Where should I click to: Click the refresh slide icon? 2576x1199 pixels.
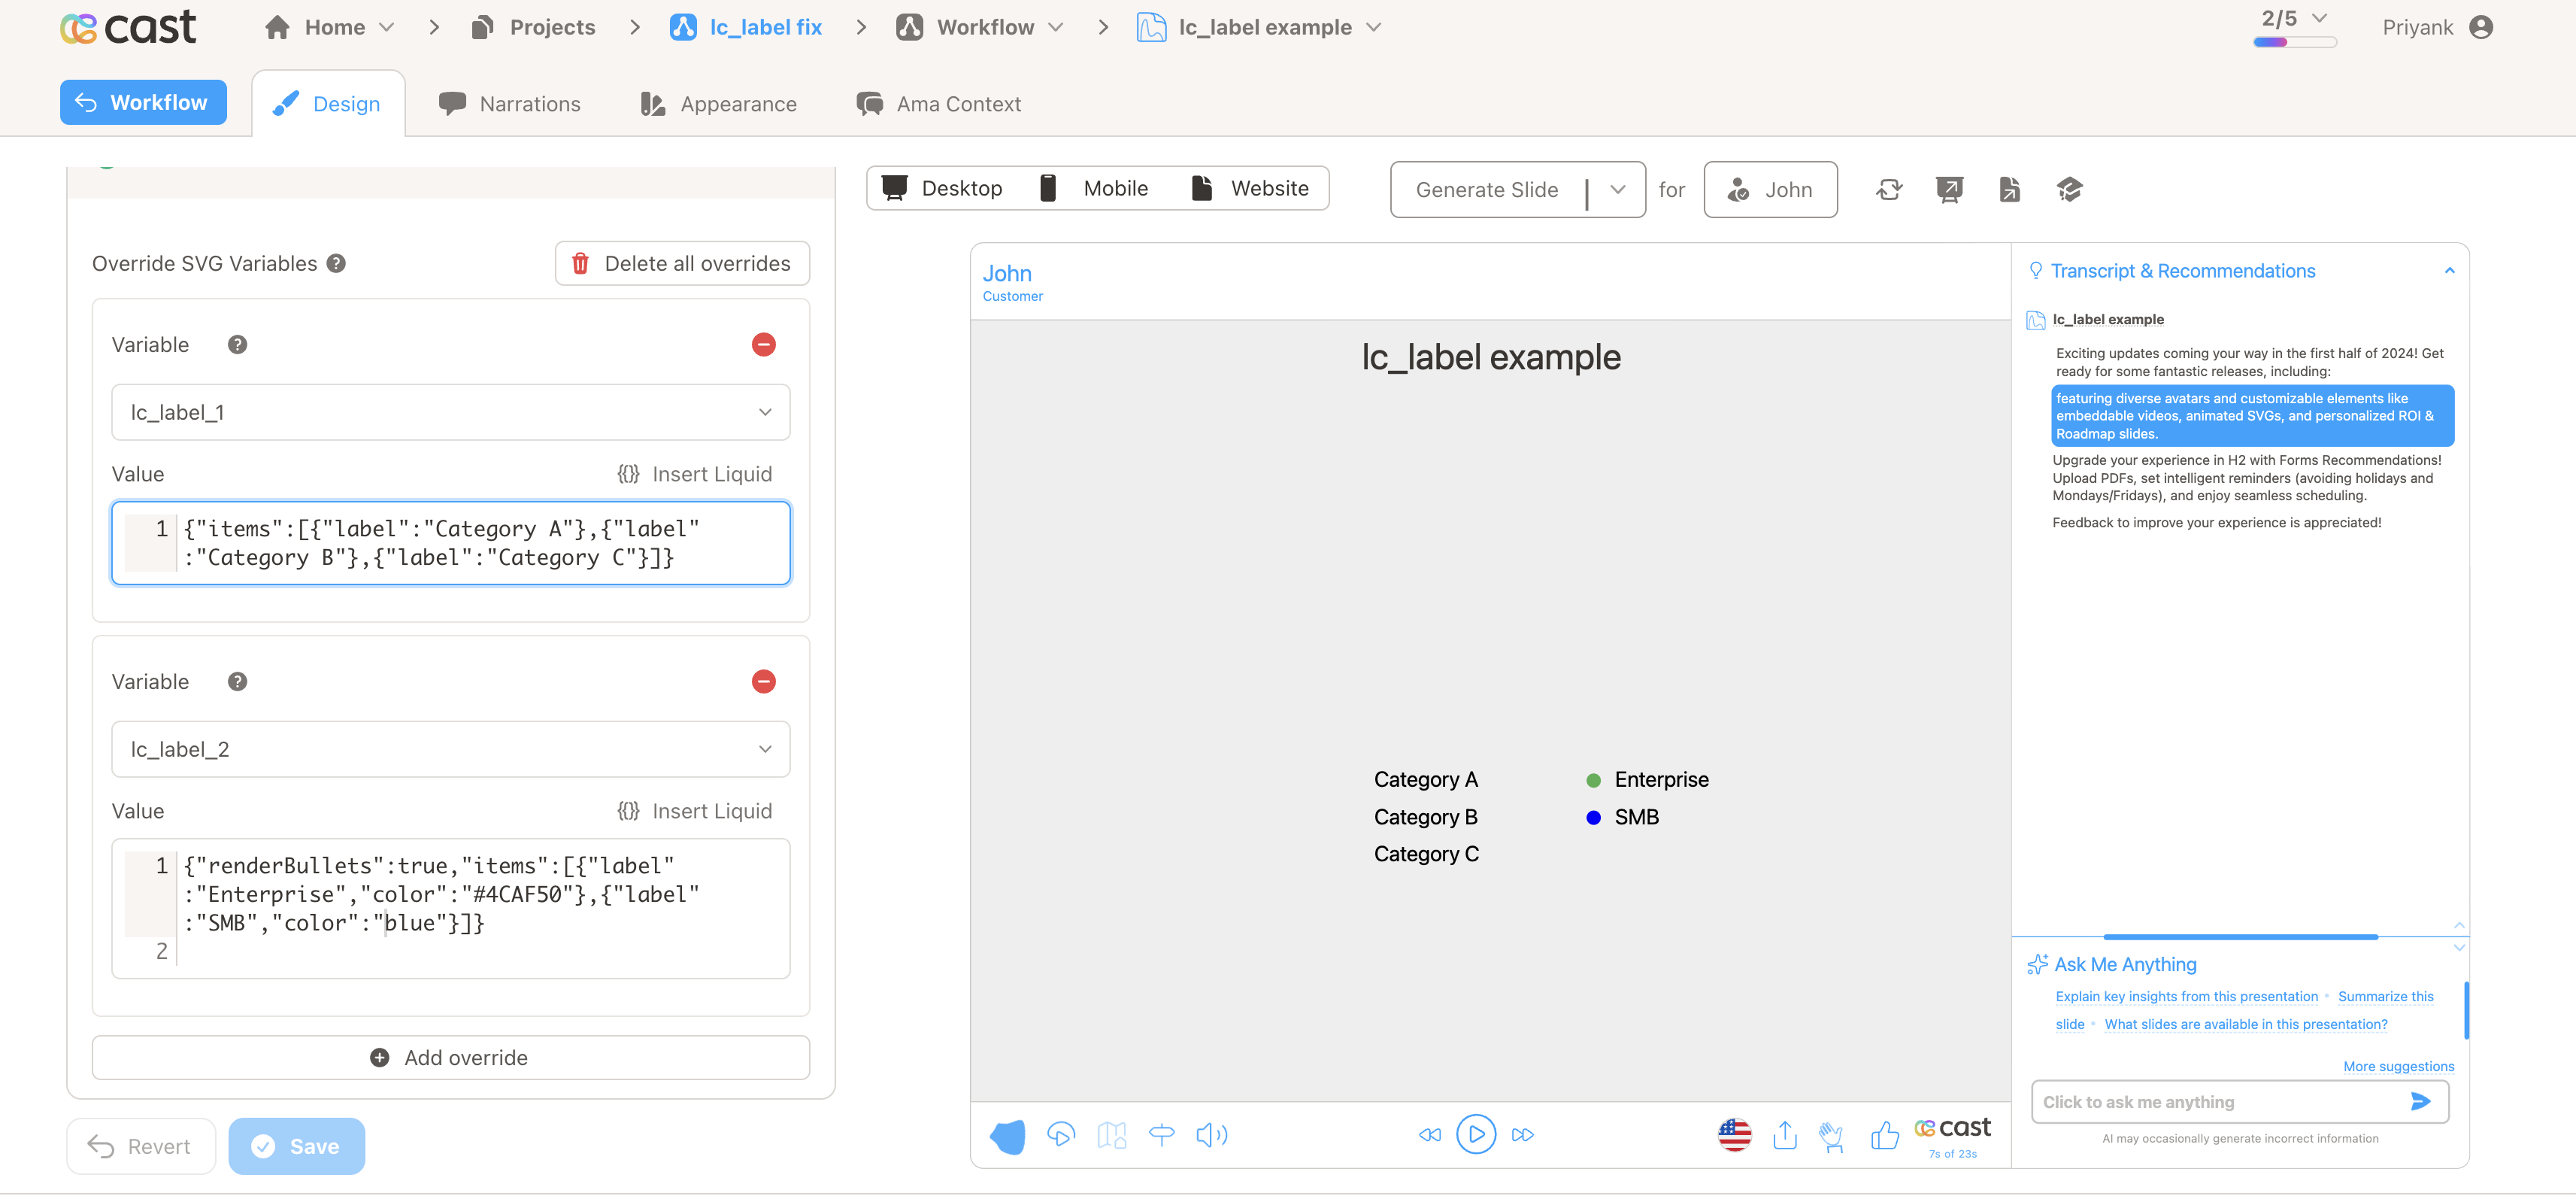[1889, 189]
